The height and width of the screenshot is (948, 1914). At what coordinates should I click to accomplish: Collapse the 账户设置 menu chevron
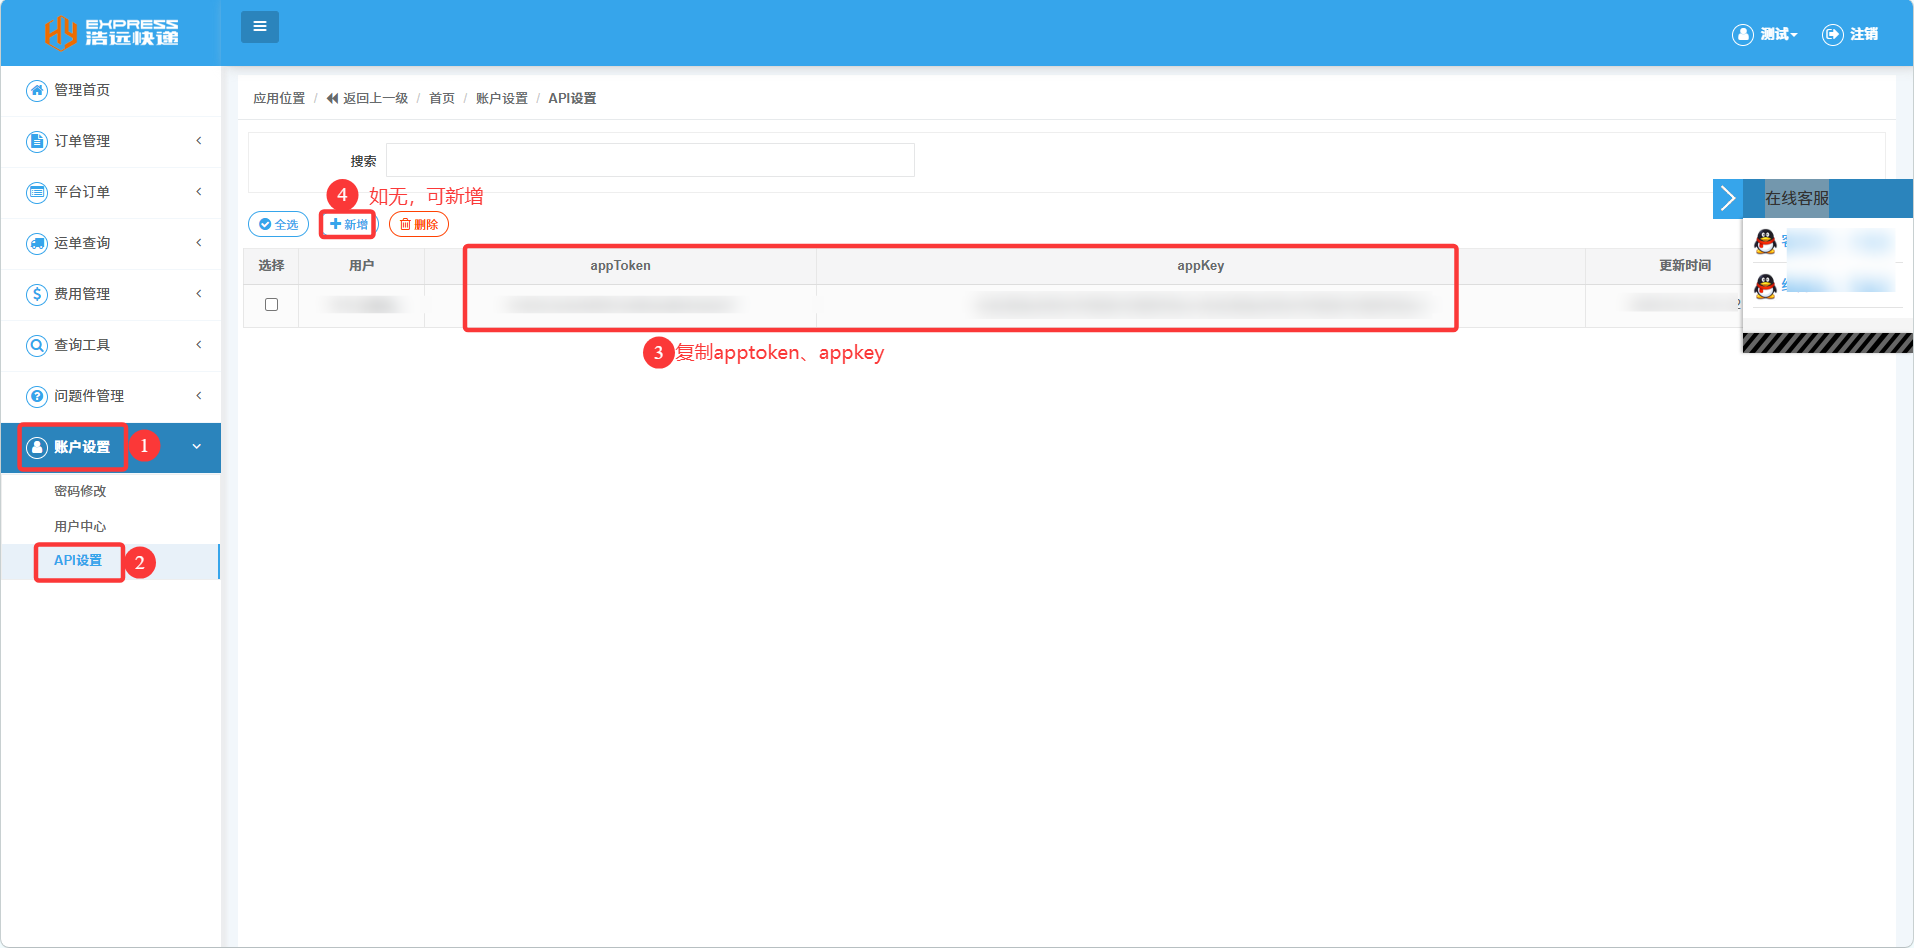197,447
